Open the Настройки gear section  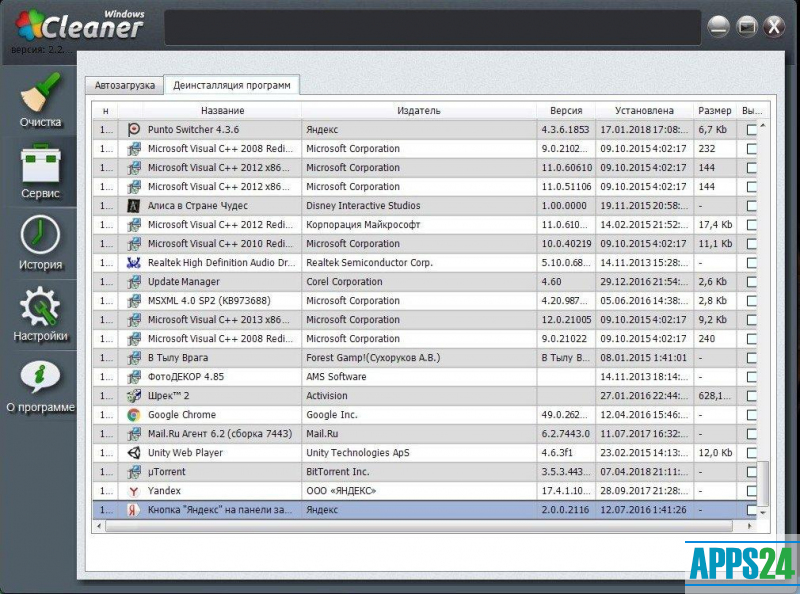tap(40, 314)
